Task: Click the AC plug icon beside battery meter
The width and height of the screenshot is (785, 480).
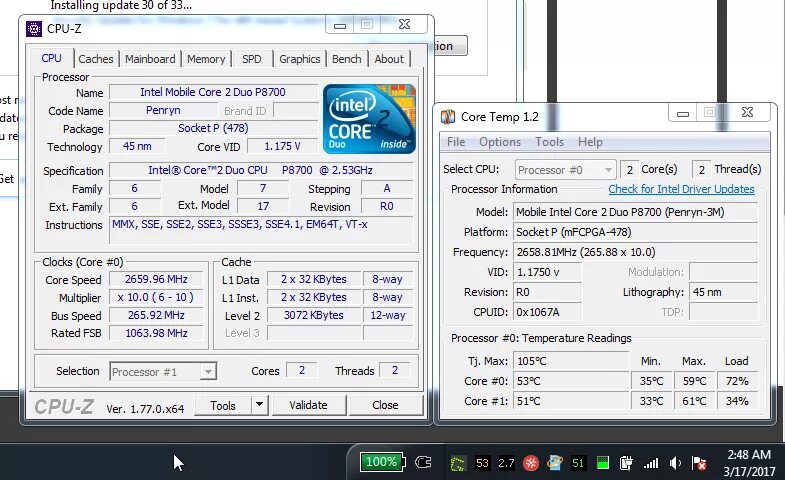Action: coord(423,462)
